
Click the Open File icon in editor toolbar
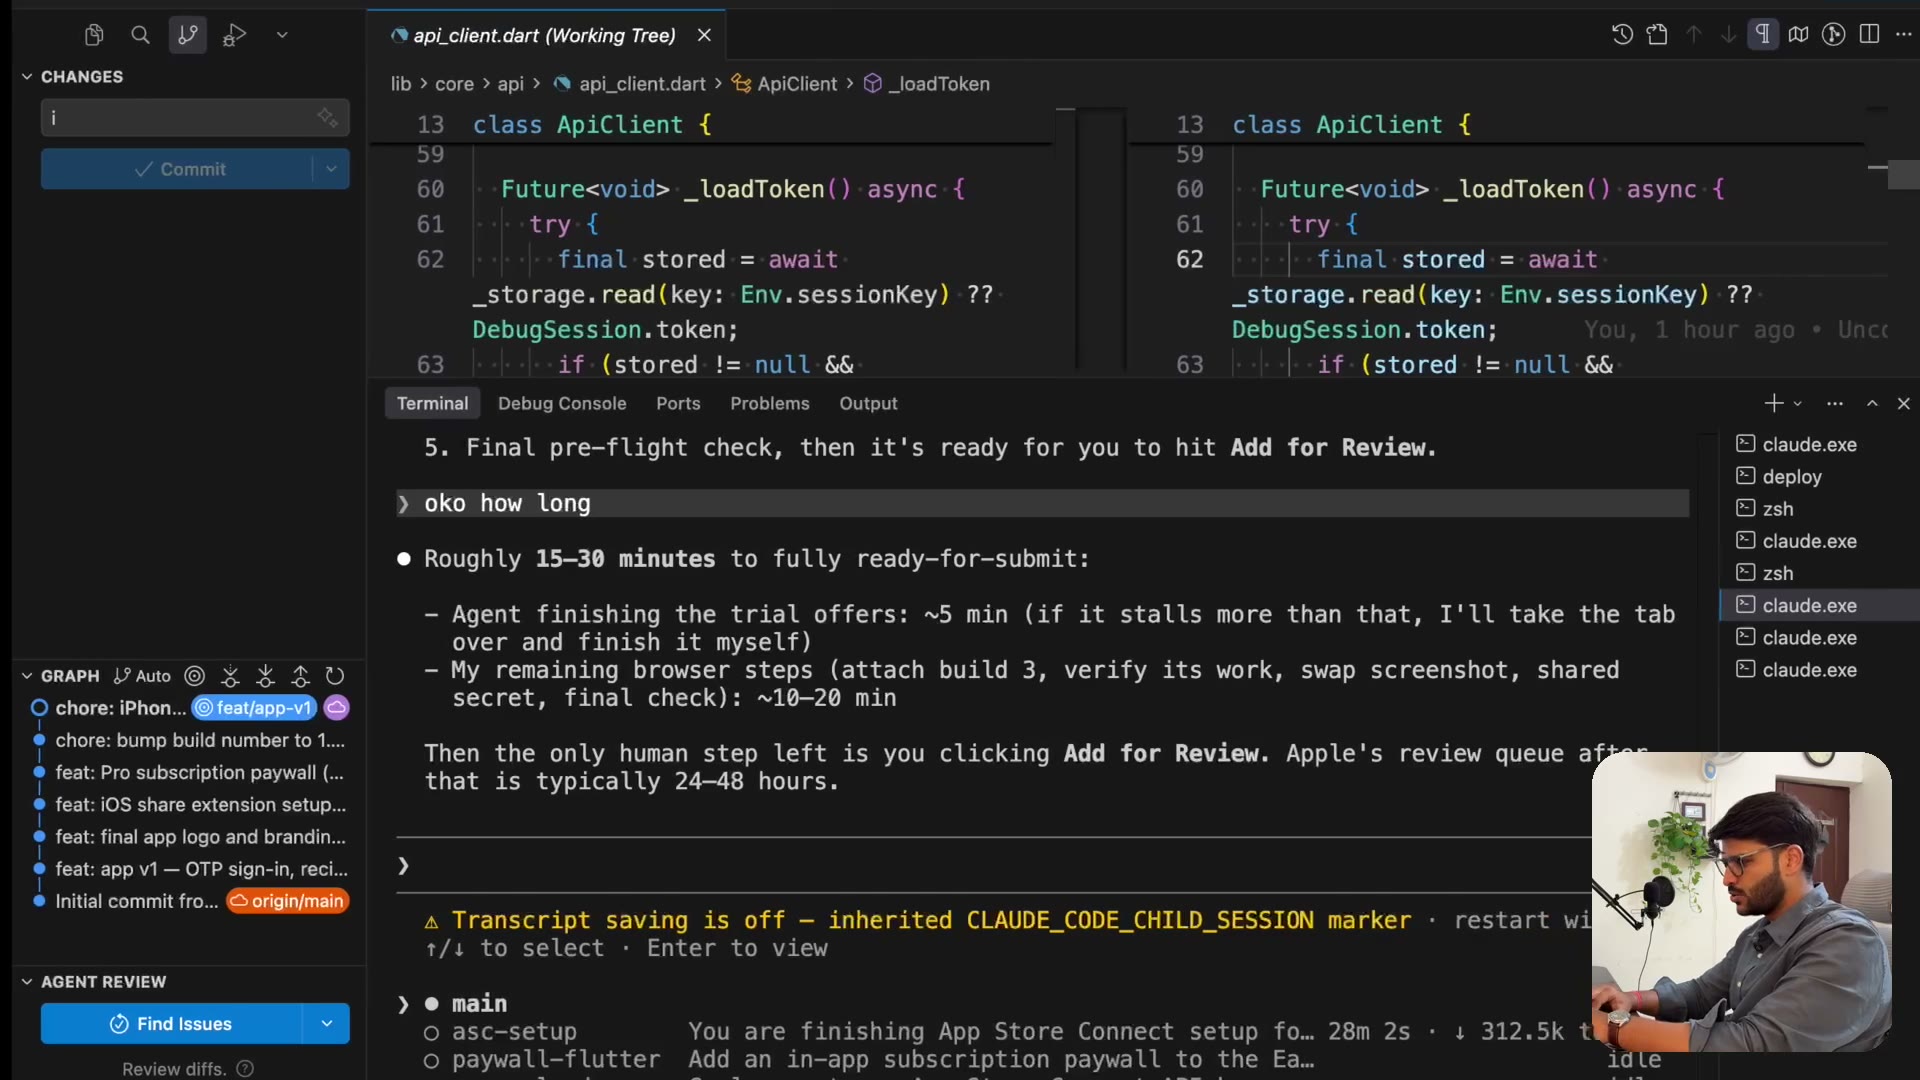tap(1657, 35)
